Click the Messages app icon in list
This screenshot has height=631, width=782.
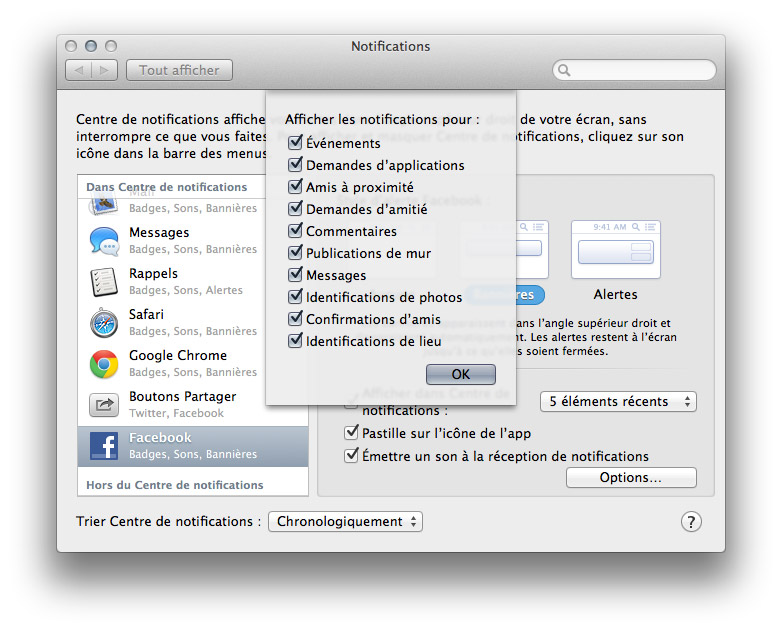tap(104, 241)
